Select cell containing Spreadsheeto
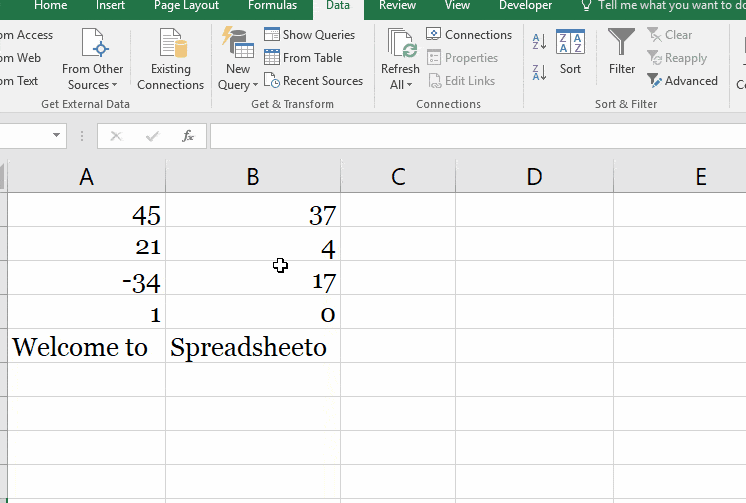The image size is (746, 503). (x=252, y=347)
